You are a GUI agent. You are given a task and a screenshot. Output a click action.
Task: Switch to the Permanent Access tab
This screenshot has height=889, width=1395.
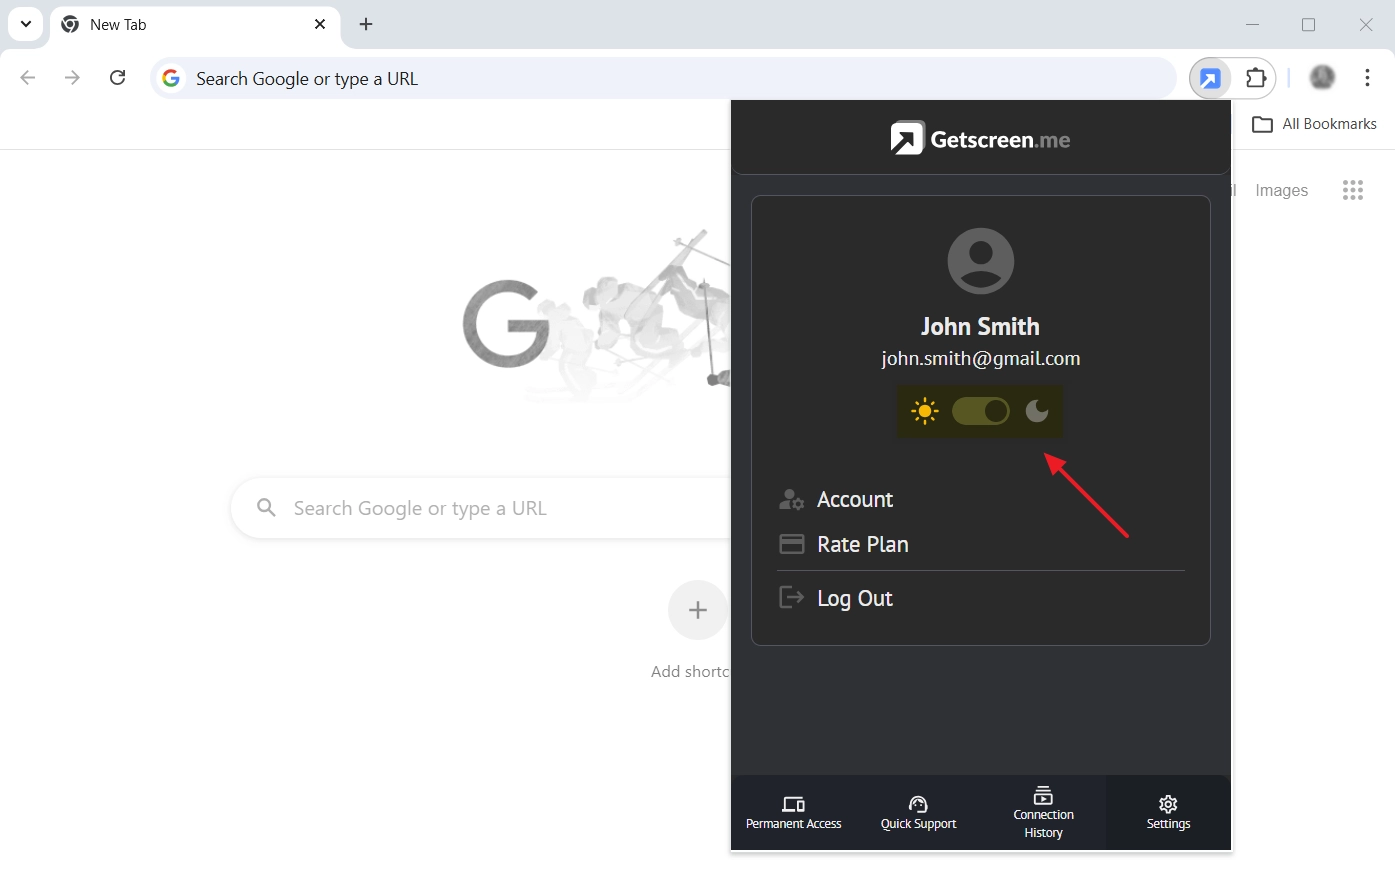(x=794, y=813)
